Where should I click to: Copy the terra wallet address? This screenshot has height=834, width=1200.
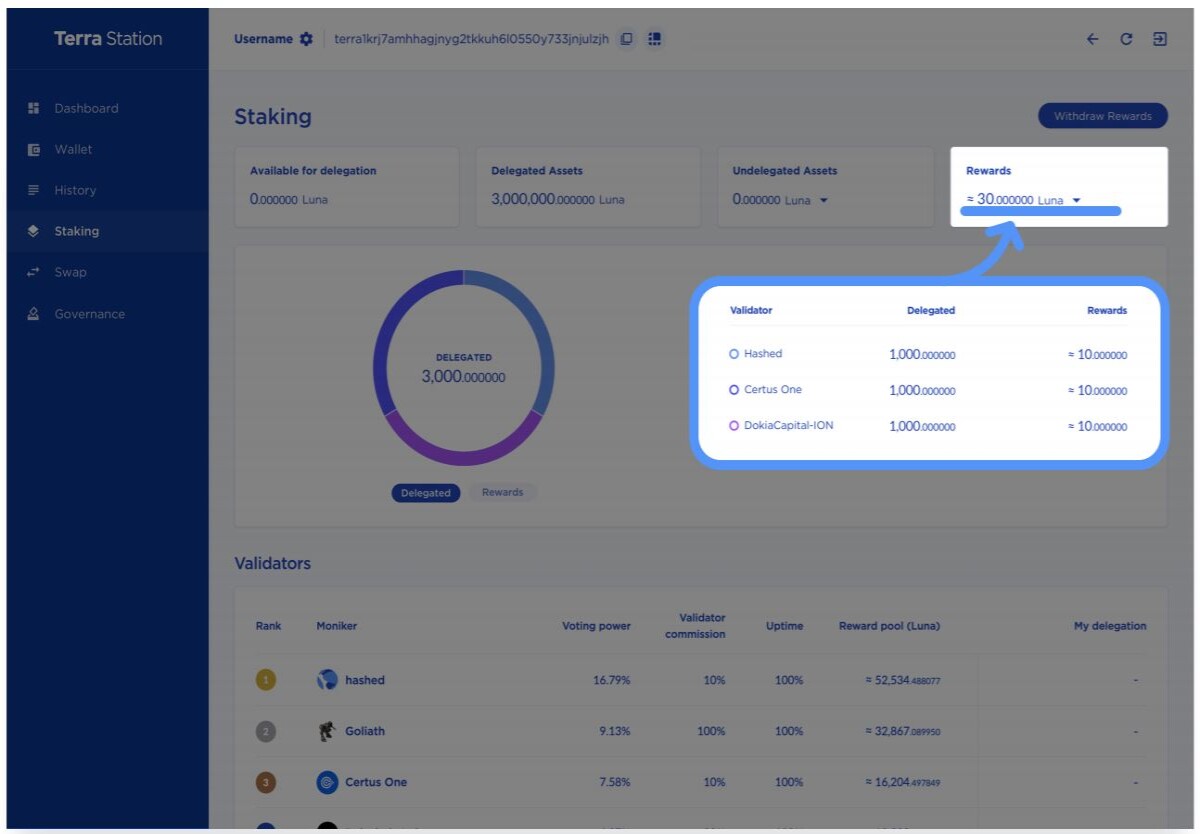click(626, 39)
